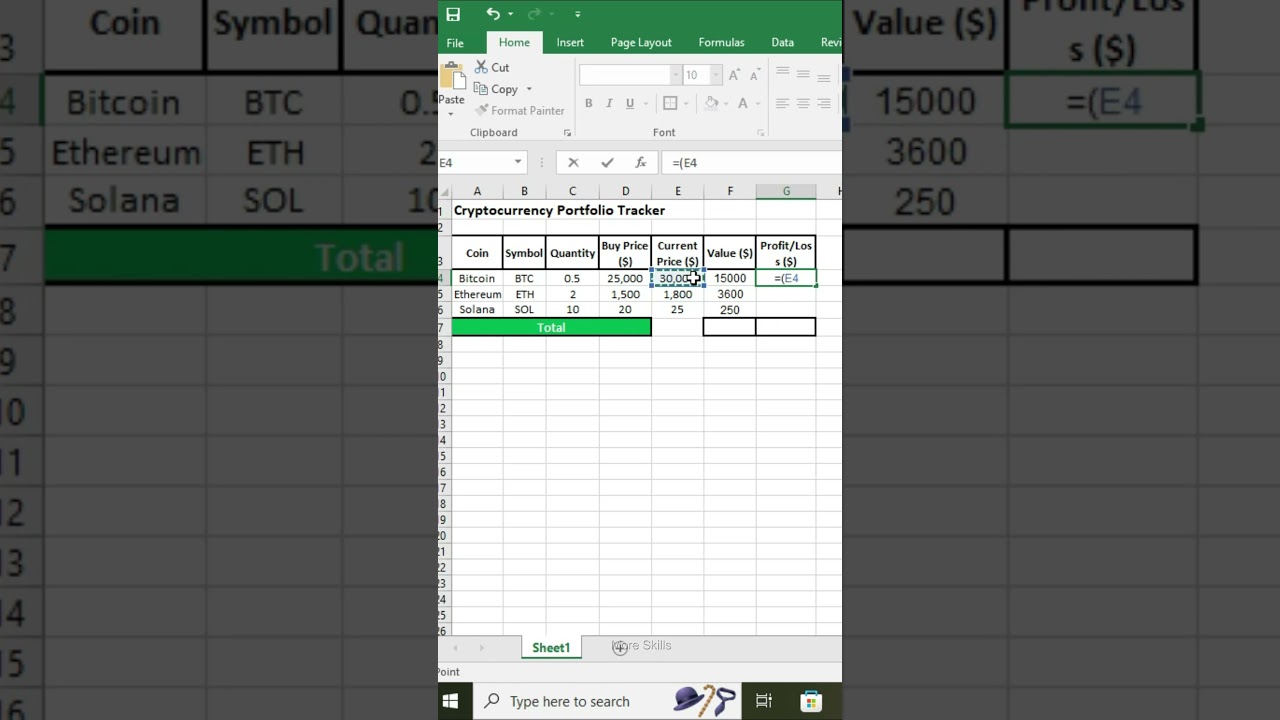Increase the font size
Screen dimensions: 1280x720
click(x=735, y=75)
